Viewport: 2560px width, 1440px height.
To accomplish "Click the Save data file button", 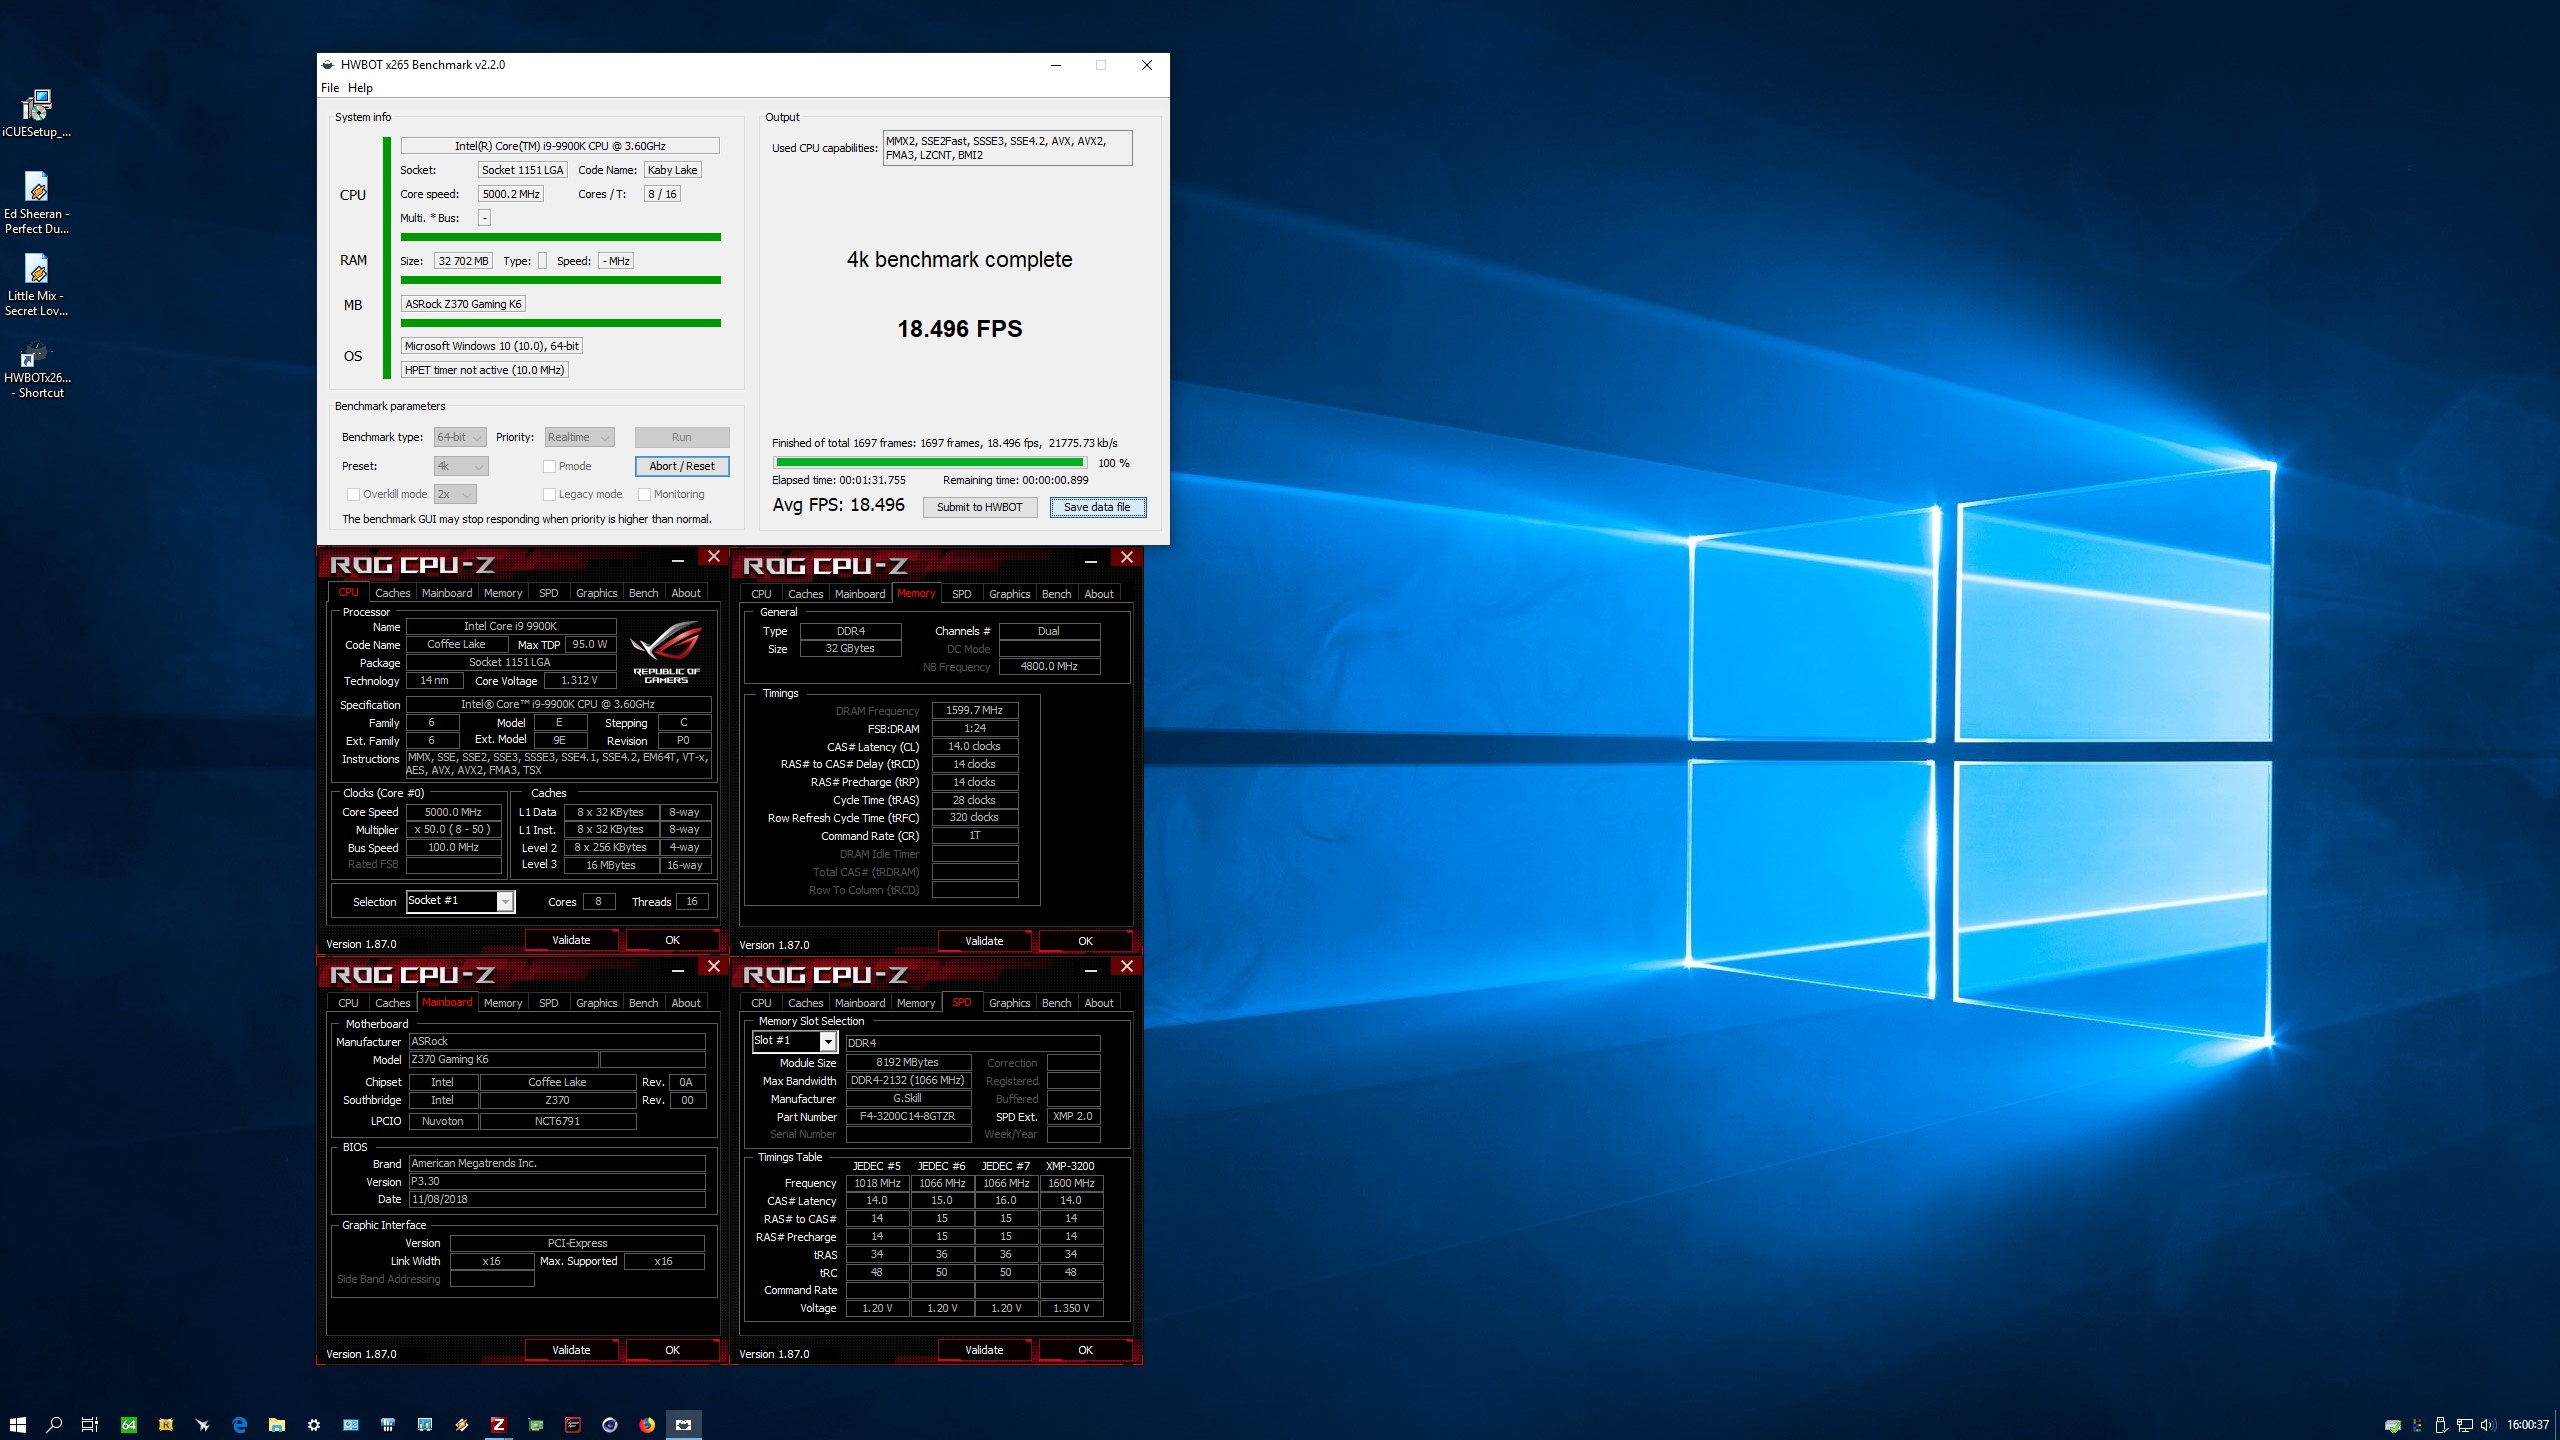I will point(1097,507).
